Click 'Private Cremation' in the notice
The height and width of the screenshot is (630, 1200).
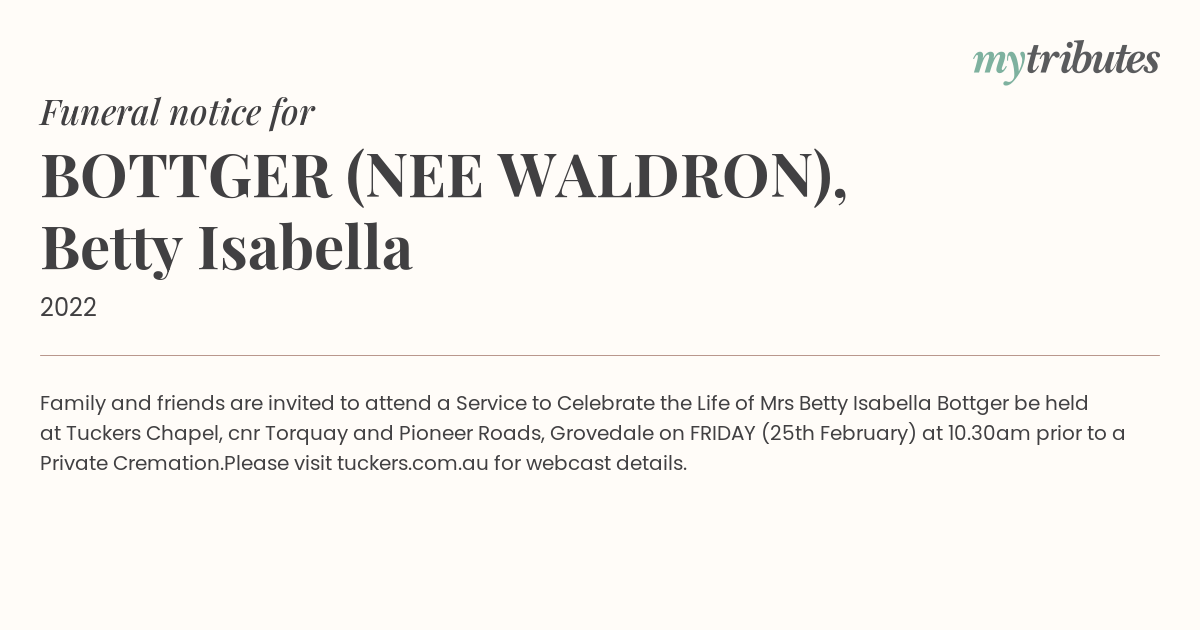click(131, 463)
